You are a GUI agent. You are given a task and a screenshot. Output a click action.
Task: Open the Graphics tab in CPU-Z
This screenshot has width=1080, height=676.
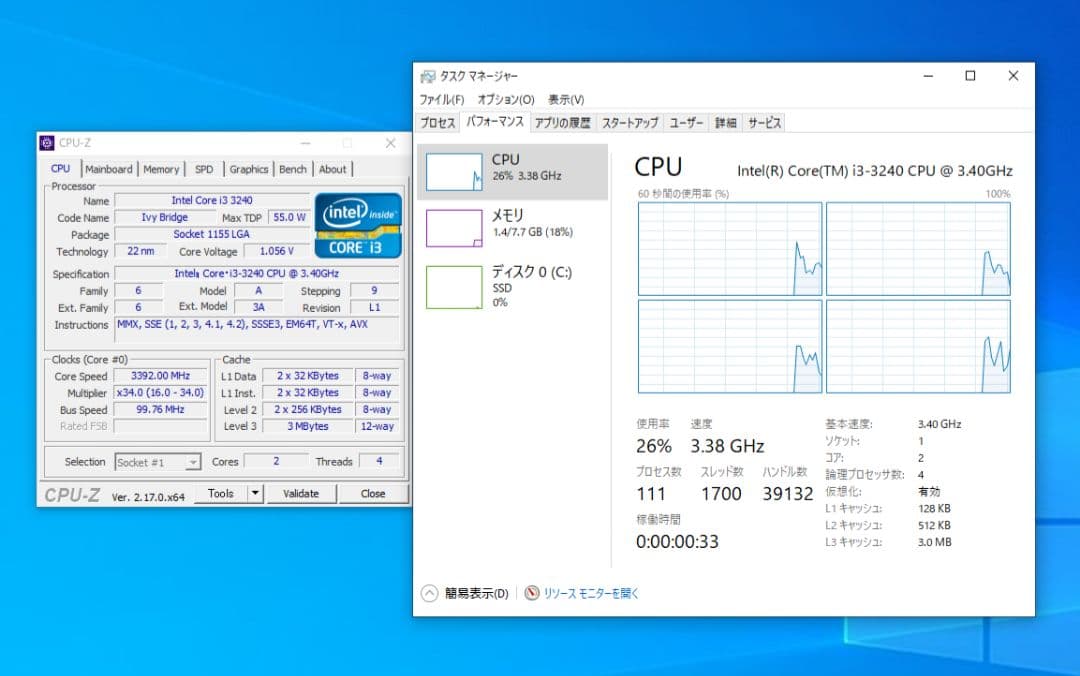pos(249,169)
